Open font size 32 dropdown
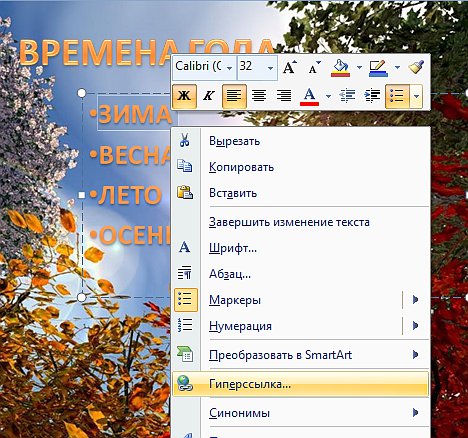Image resolution: width=468 pixels, height=438 pixels. point(270,68)
